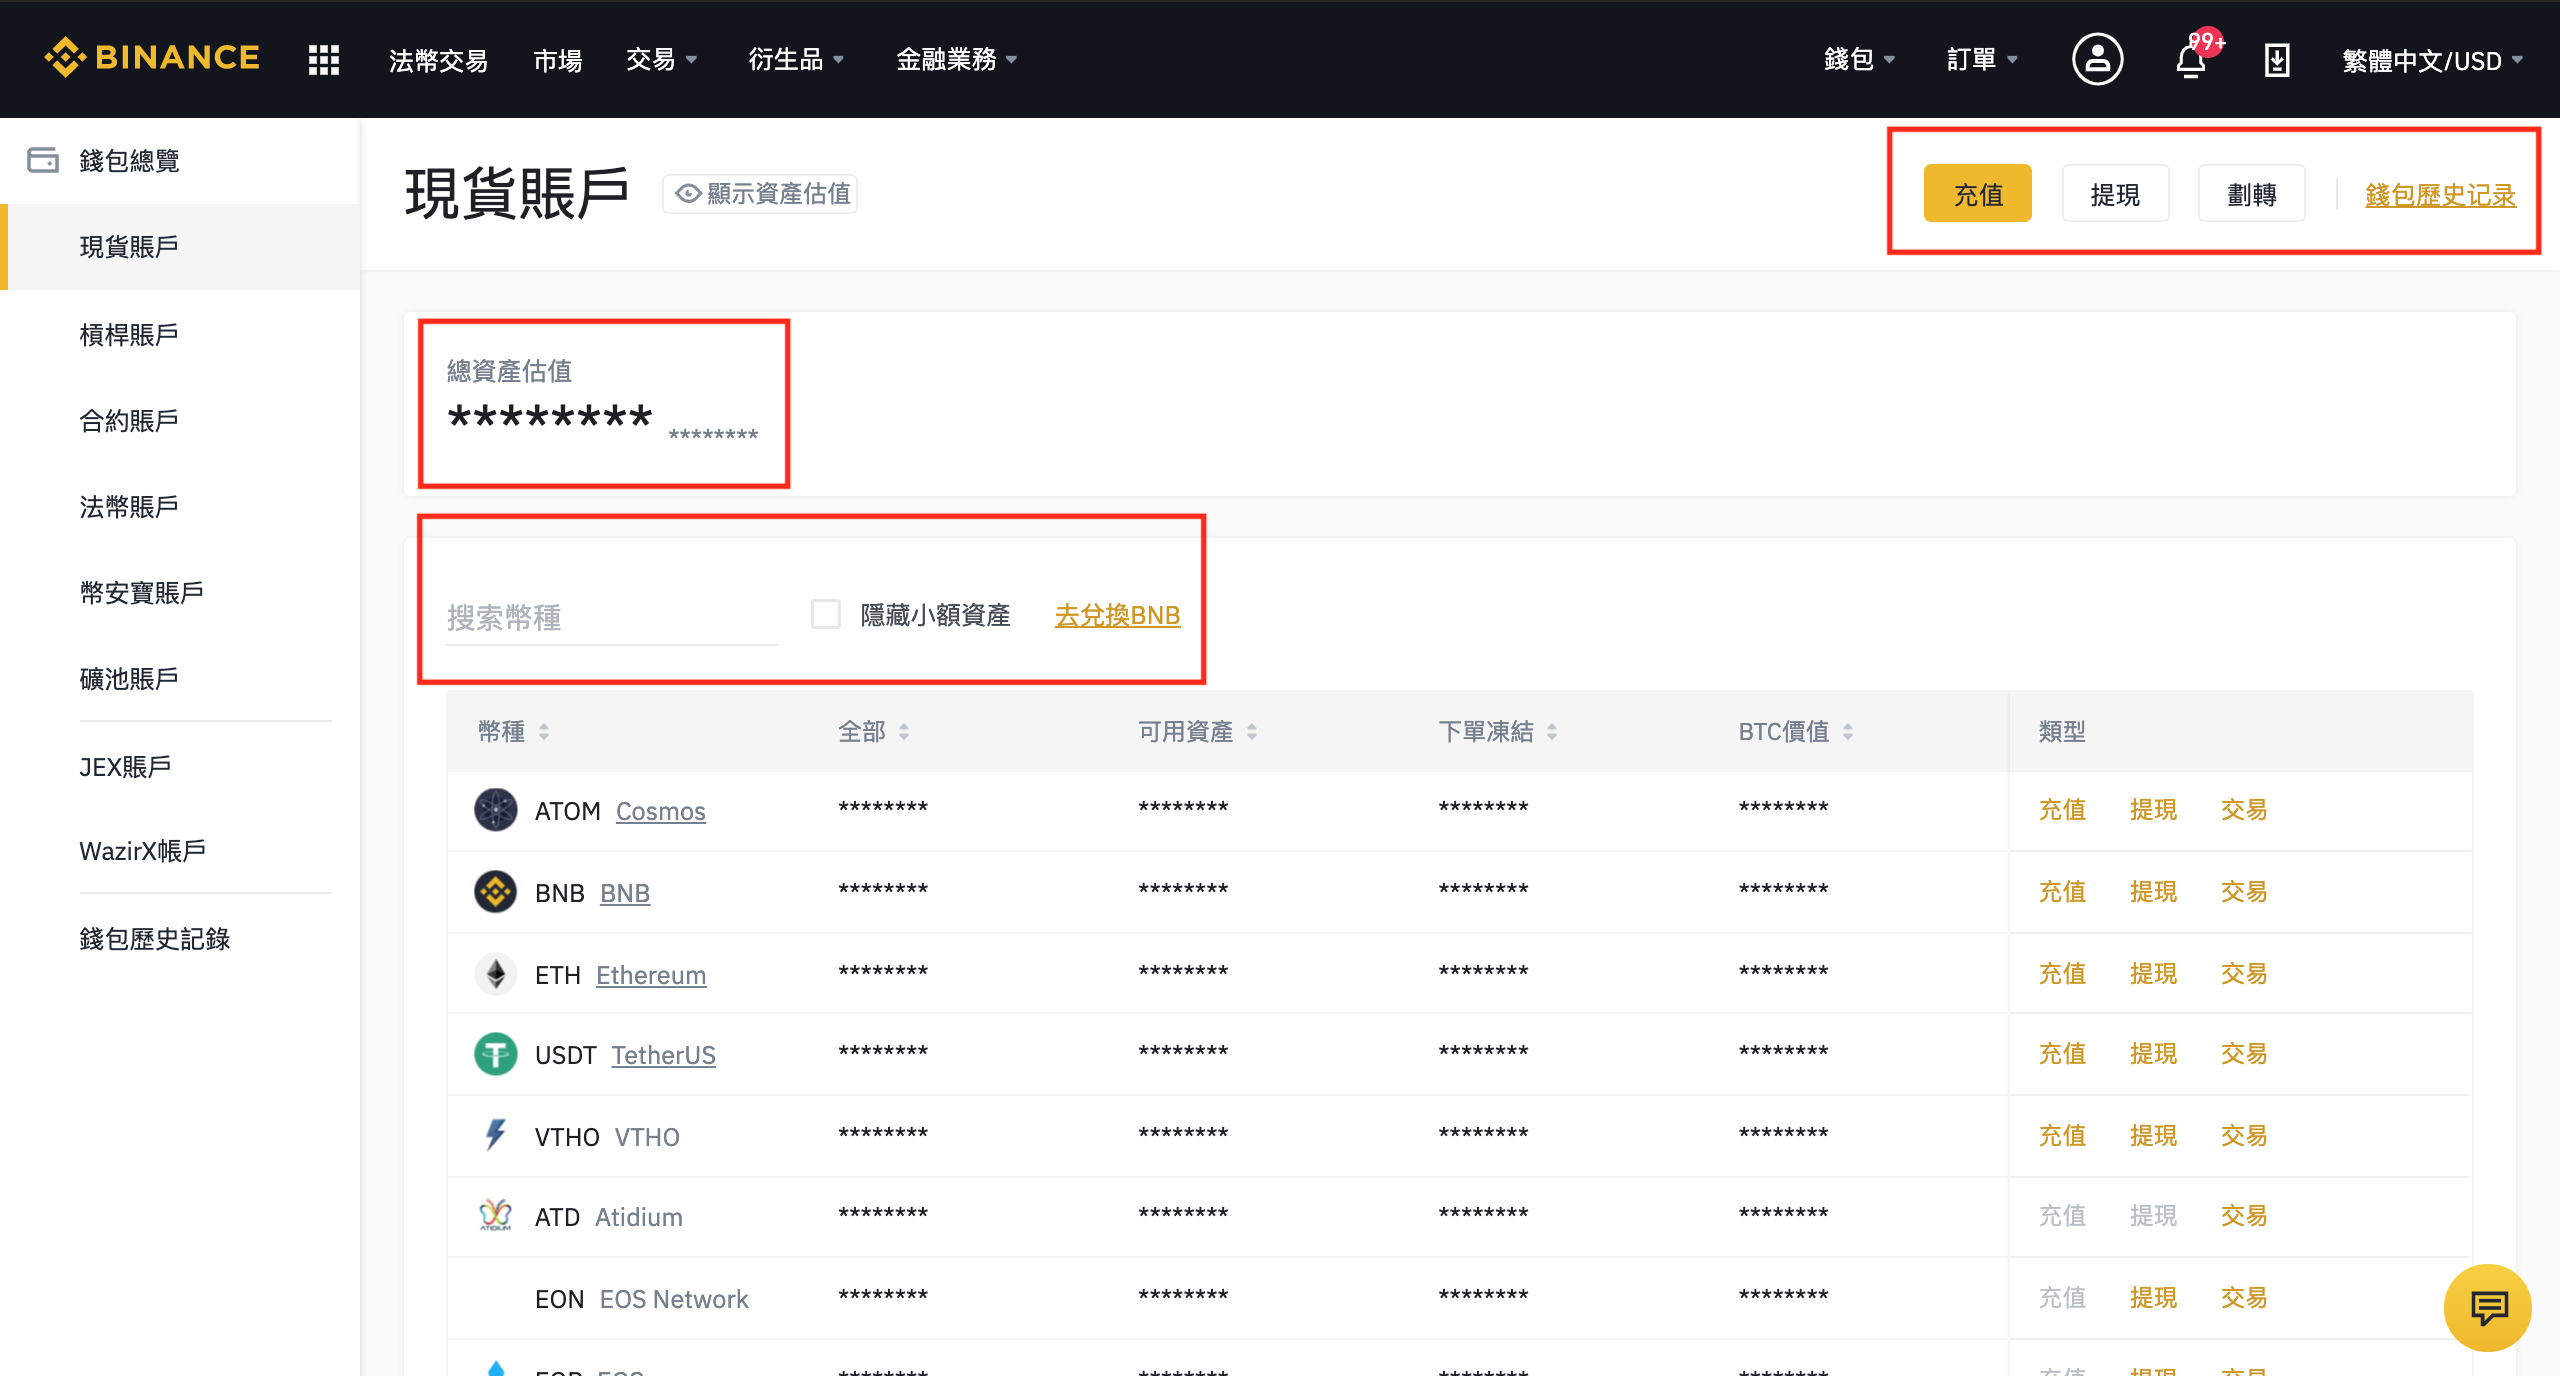The image size is (2560, 1376).
Task: Open the chat support bubble
Action: point(2487,1307)
